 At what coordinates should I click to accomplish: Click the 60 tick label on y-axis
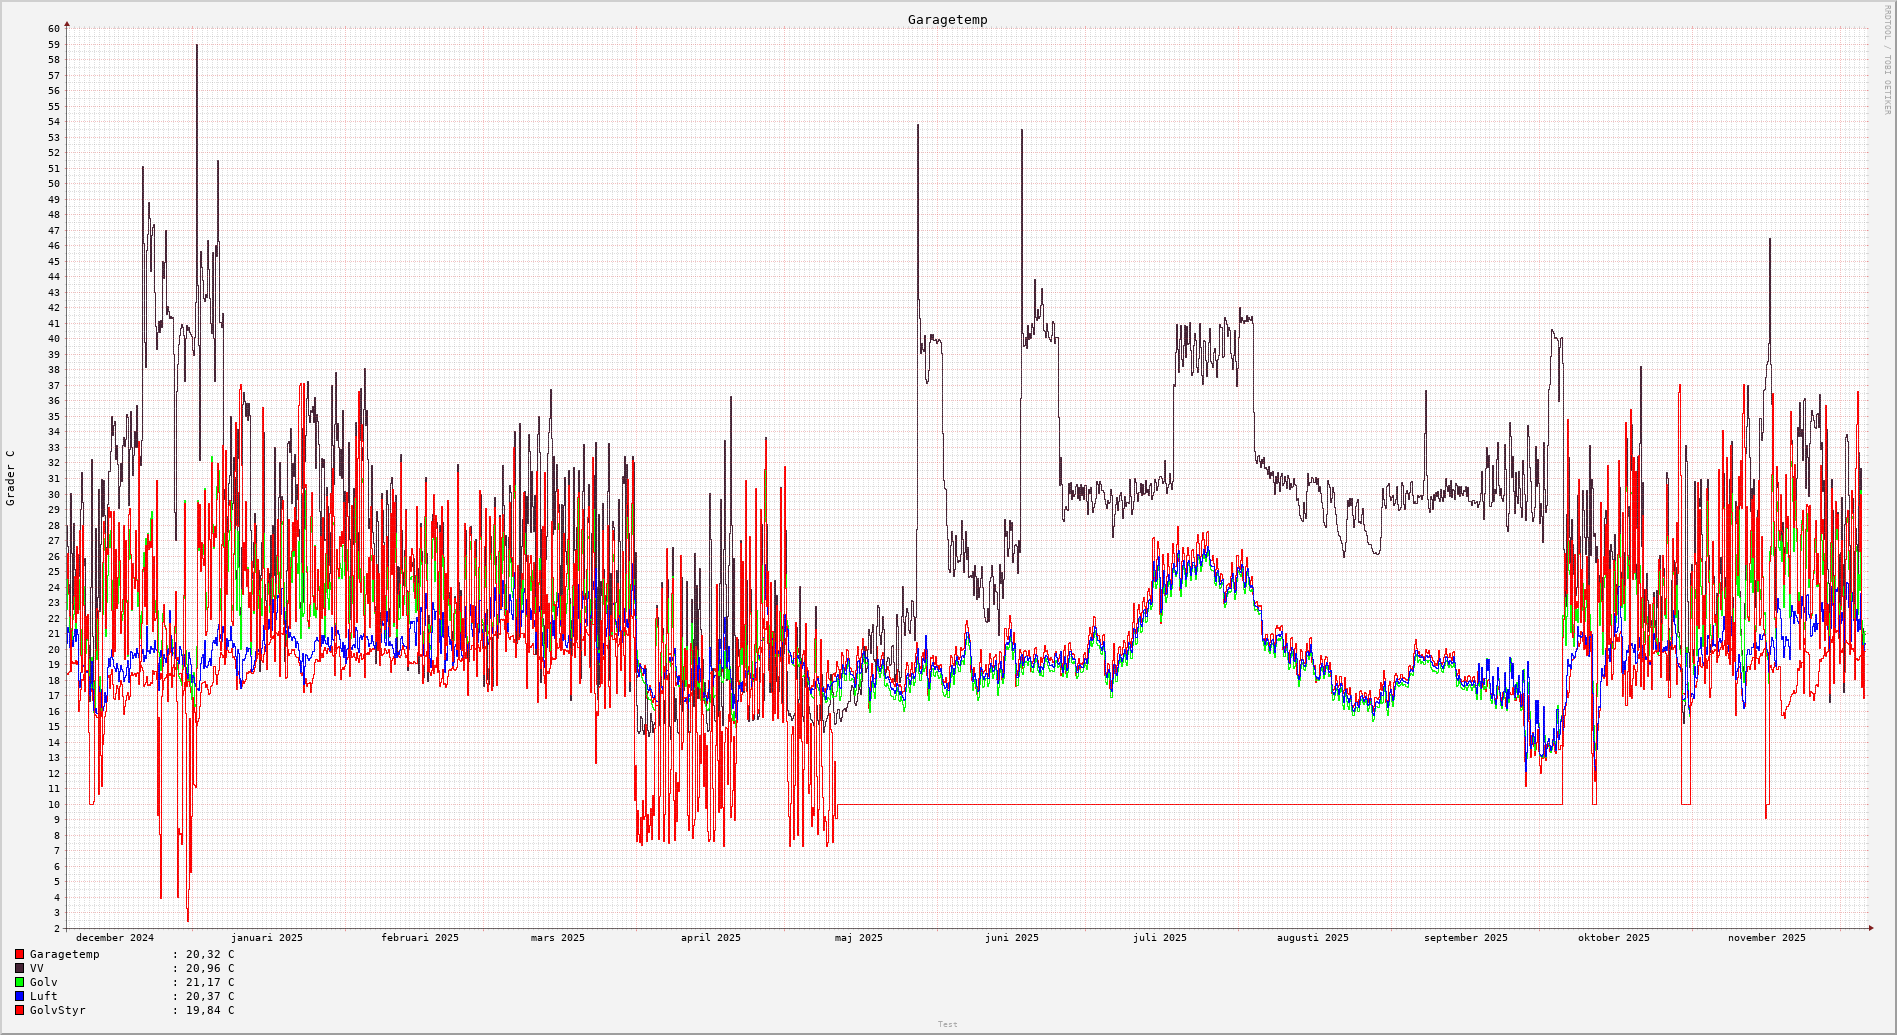[54, 29]
